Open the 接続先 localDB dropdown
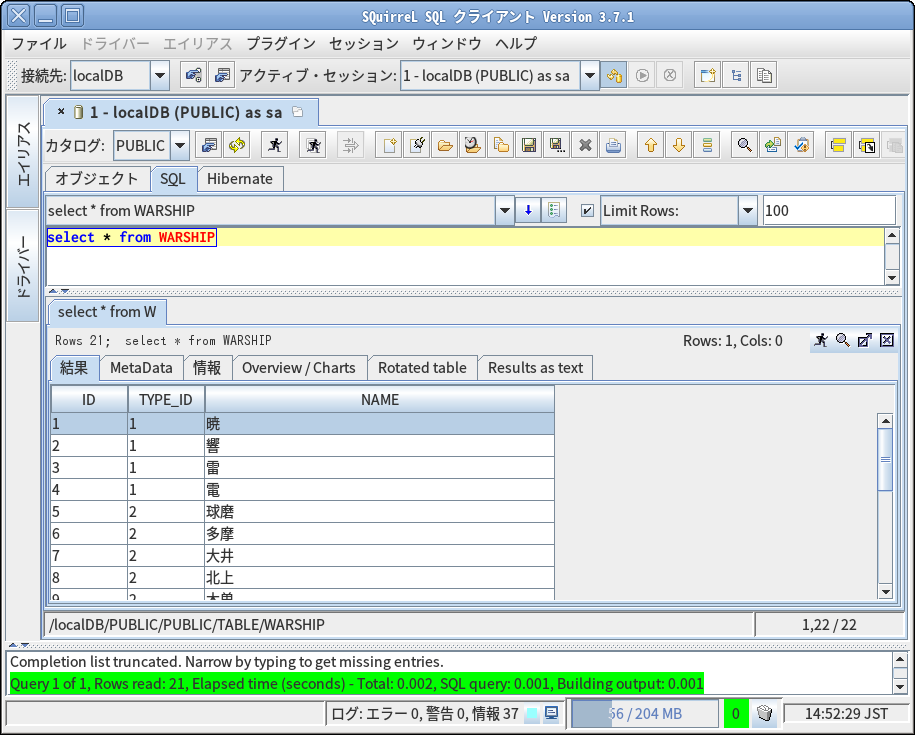Viewport: 915px width, 735px height. point(159,75)
